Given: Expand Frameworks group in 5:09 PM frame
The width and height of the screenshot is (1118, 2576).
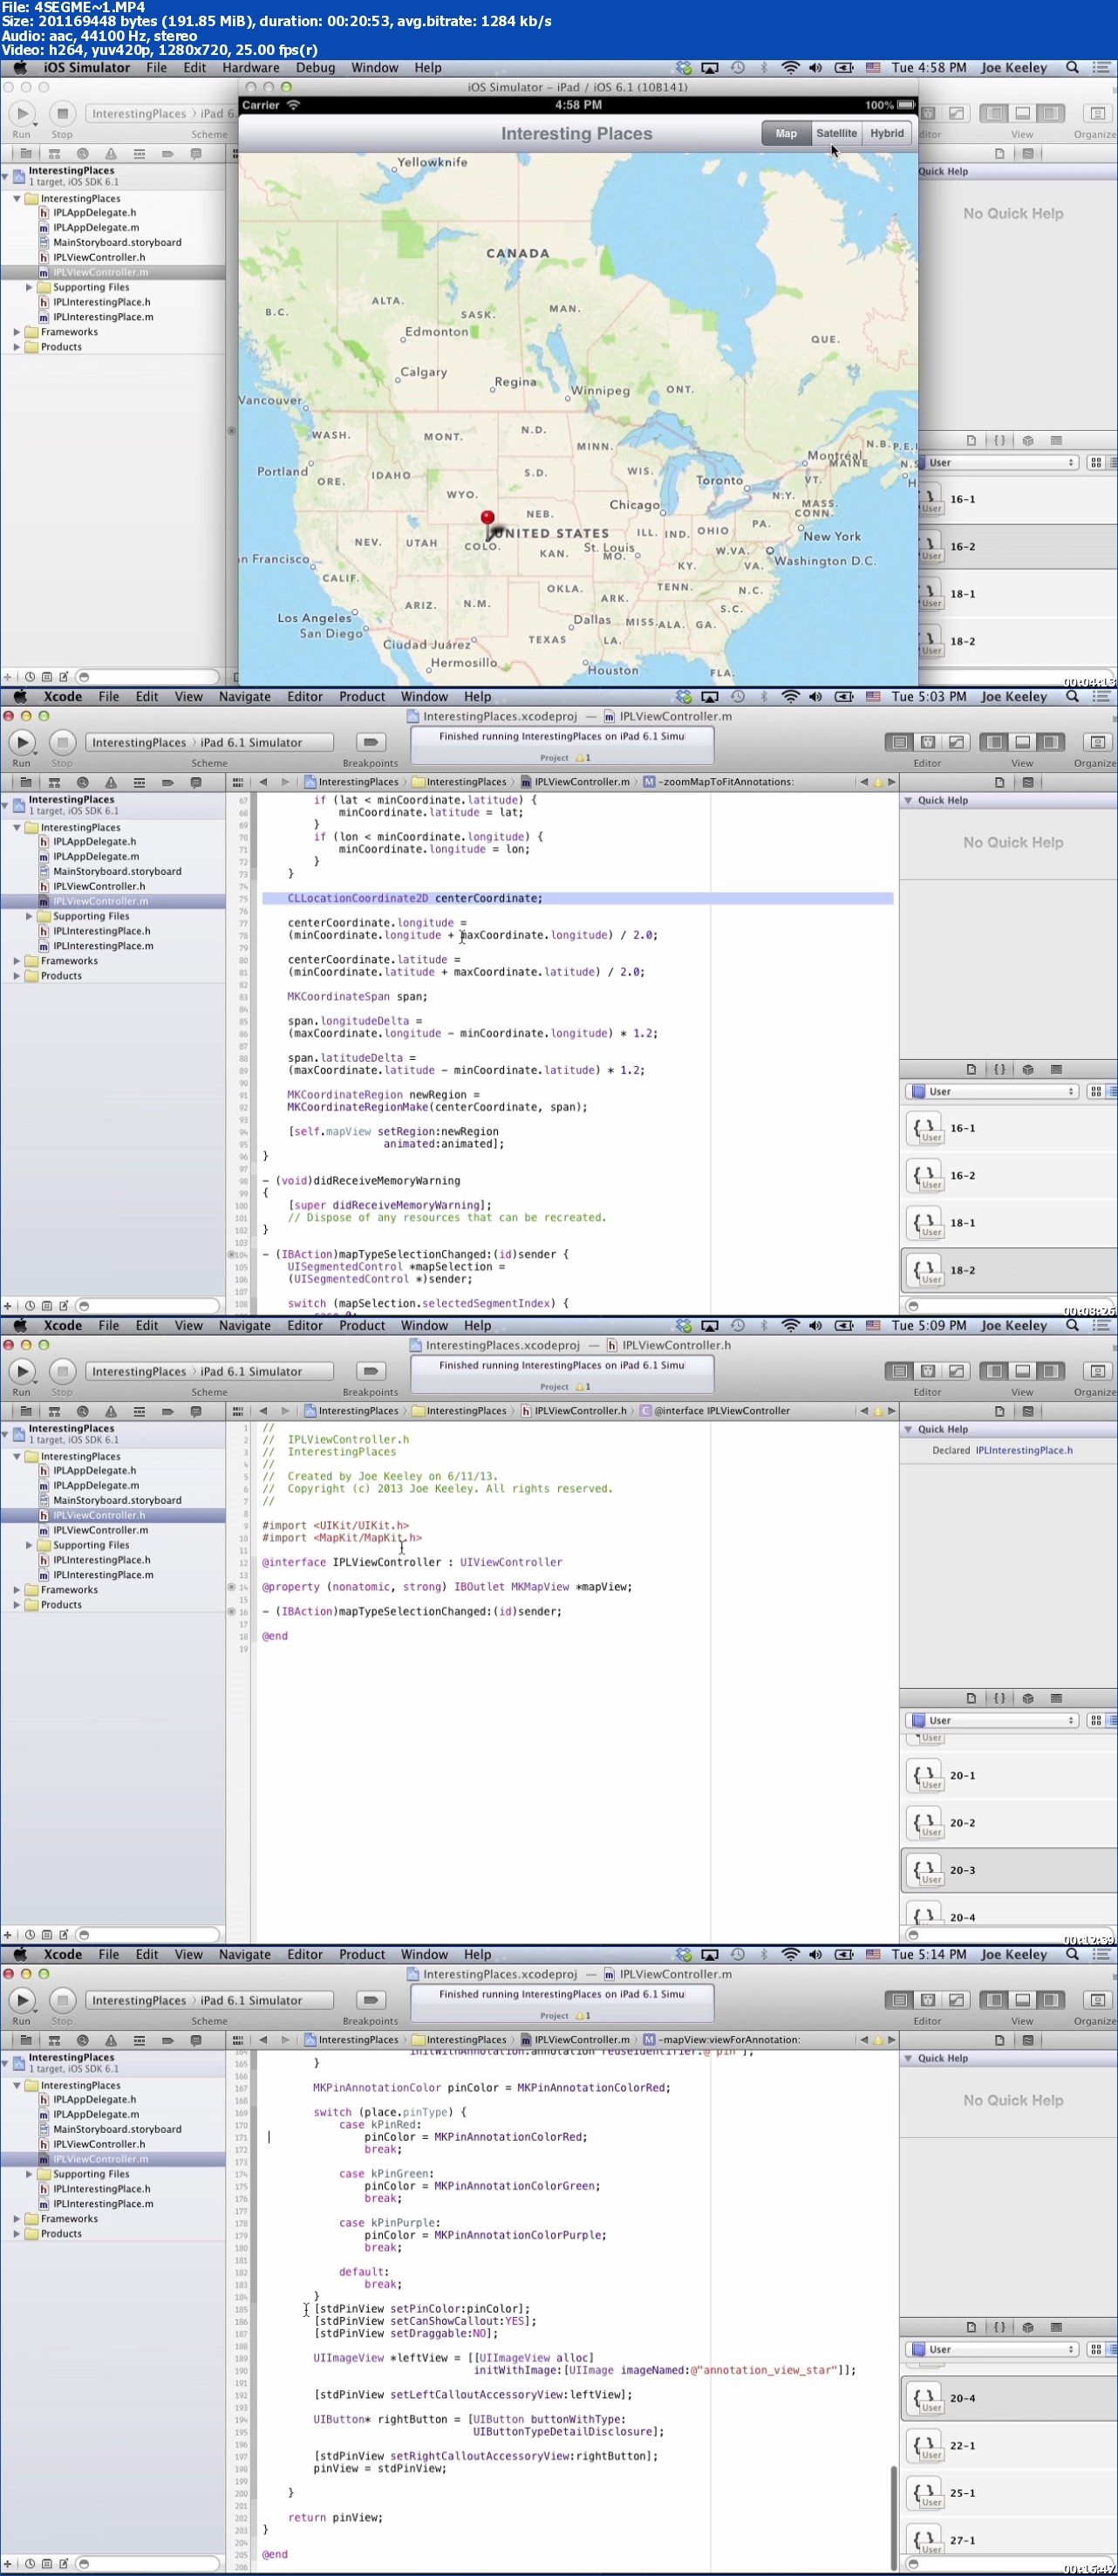Looking at the screenshot, I should pos(16,1590).
